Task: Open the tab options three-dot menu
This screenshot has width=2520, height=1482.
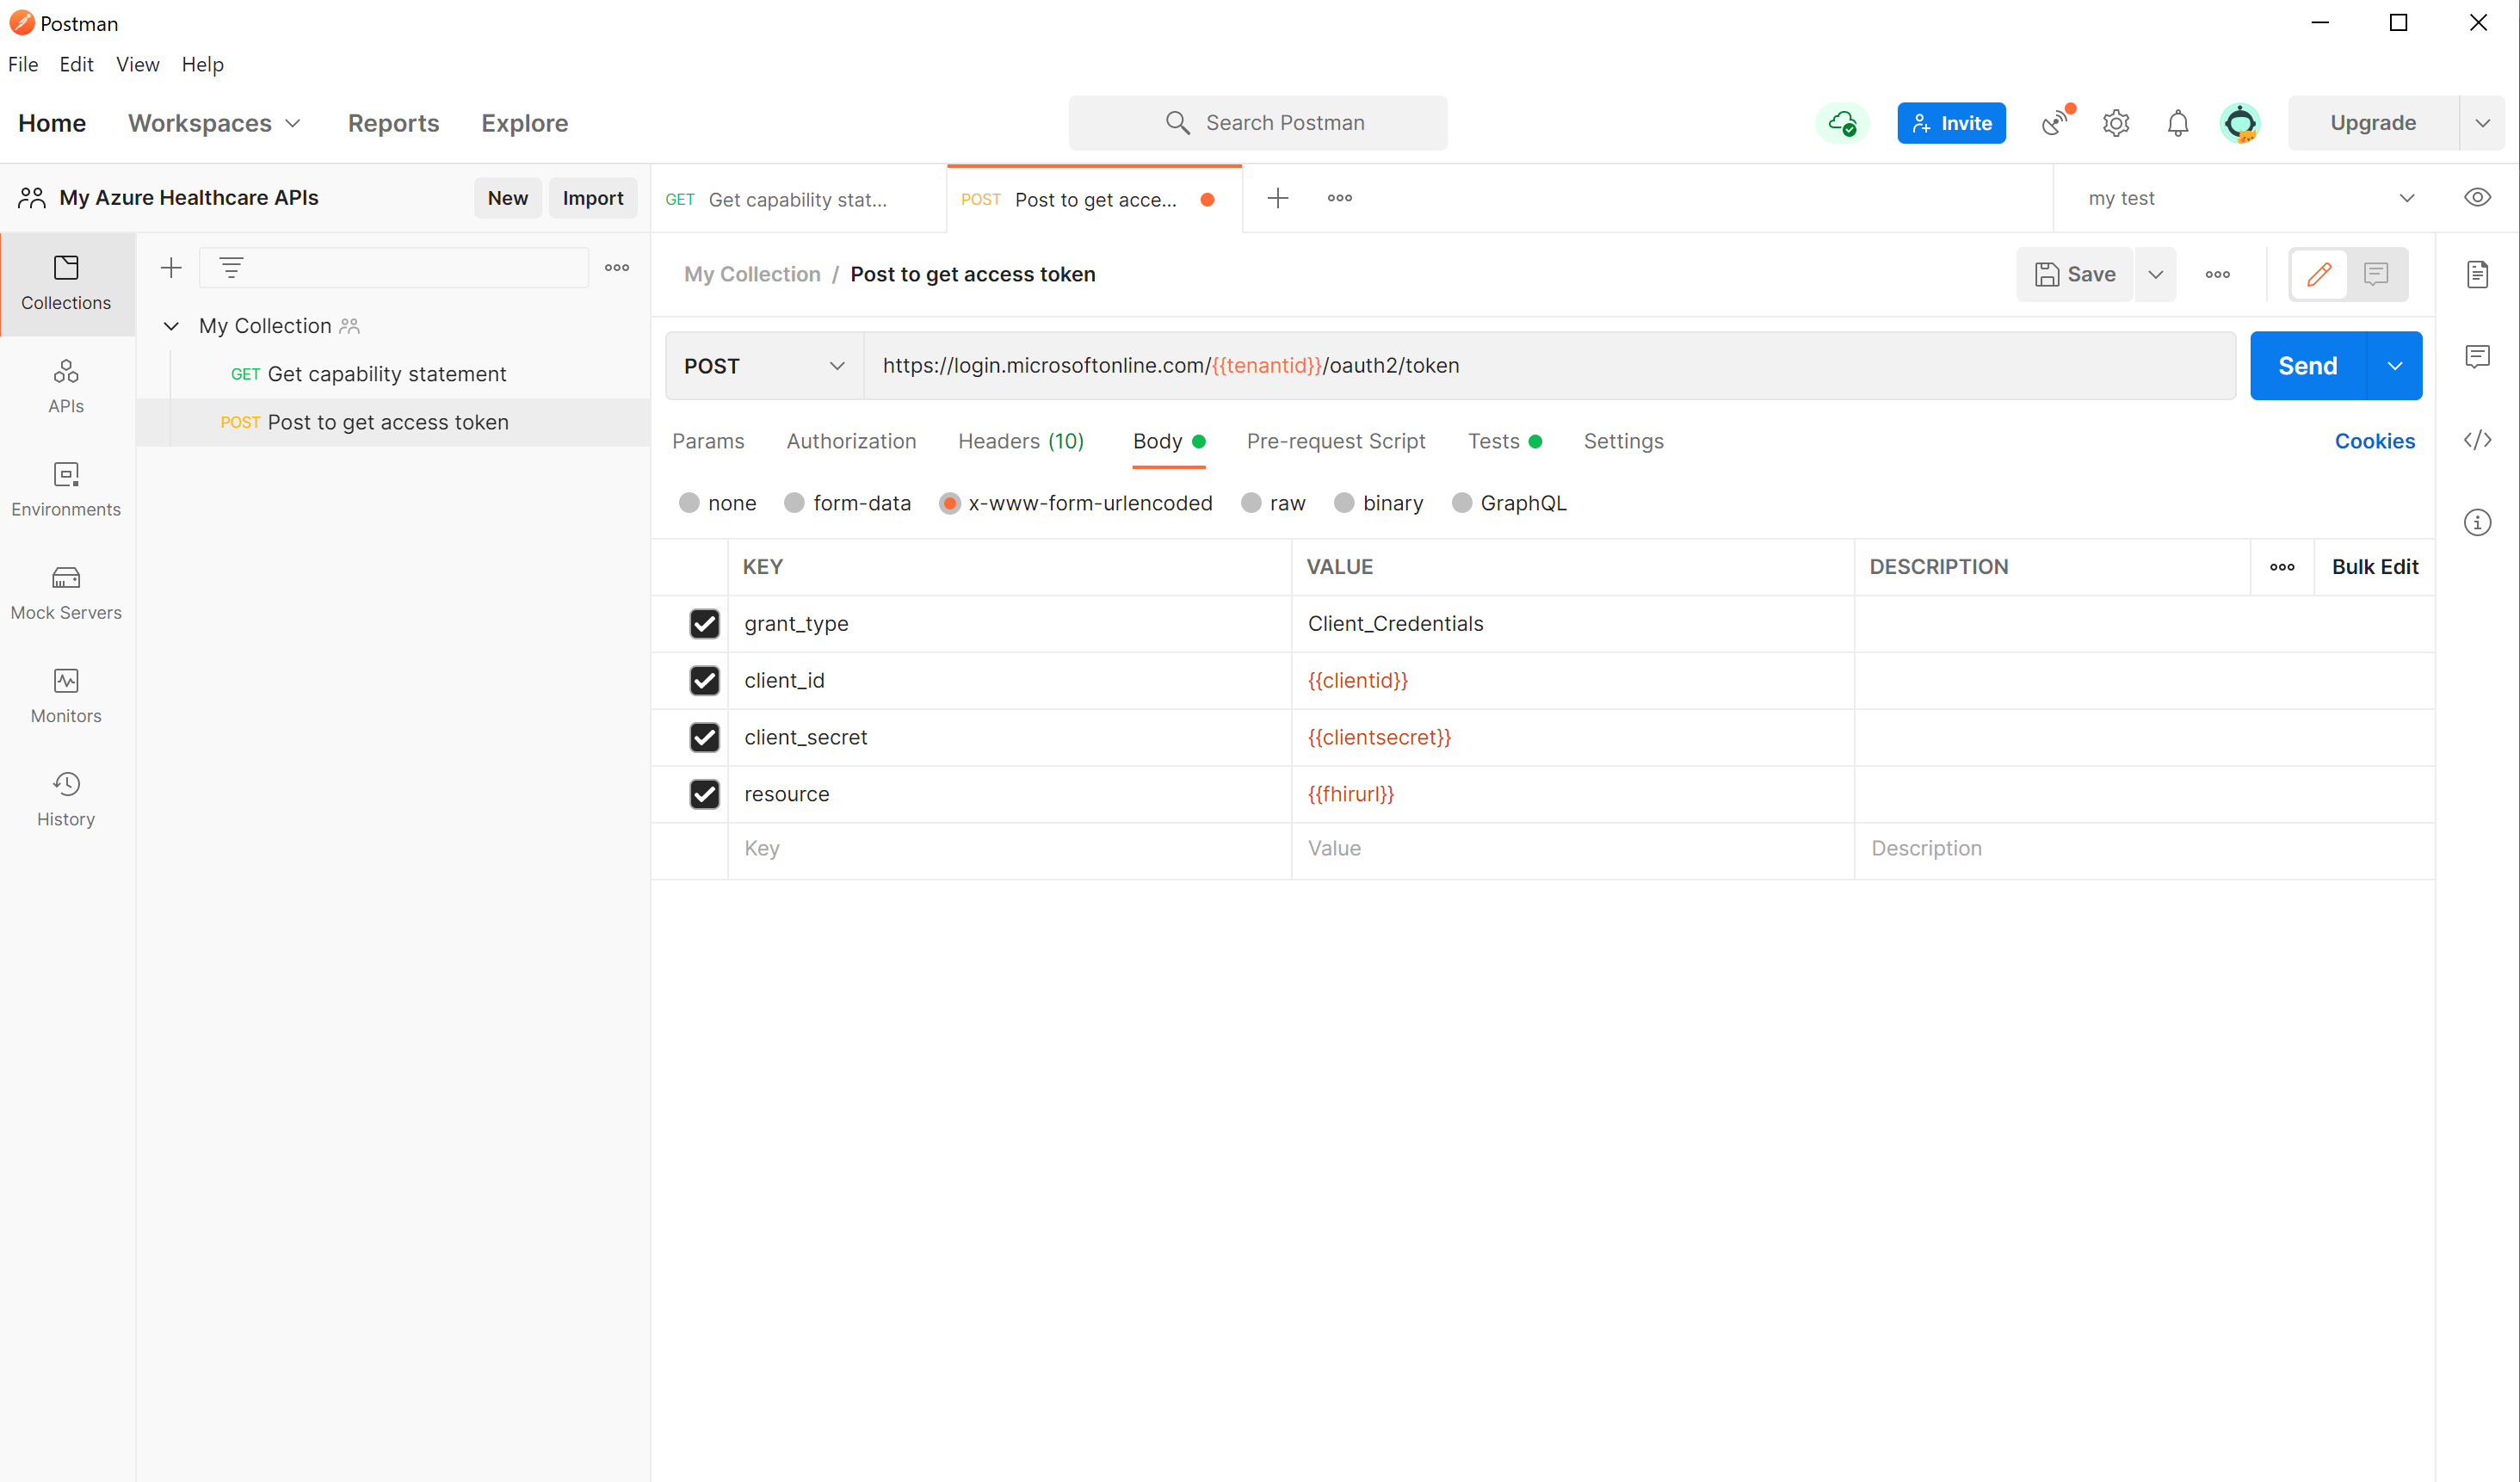Action: coord(1340,198)
